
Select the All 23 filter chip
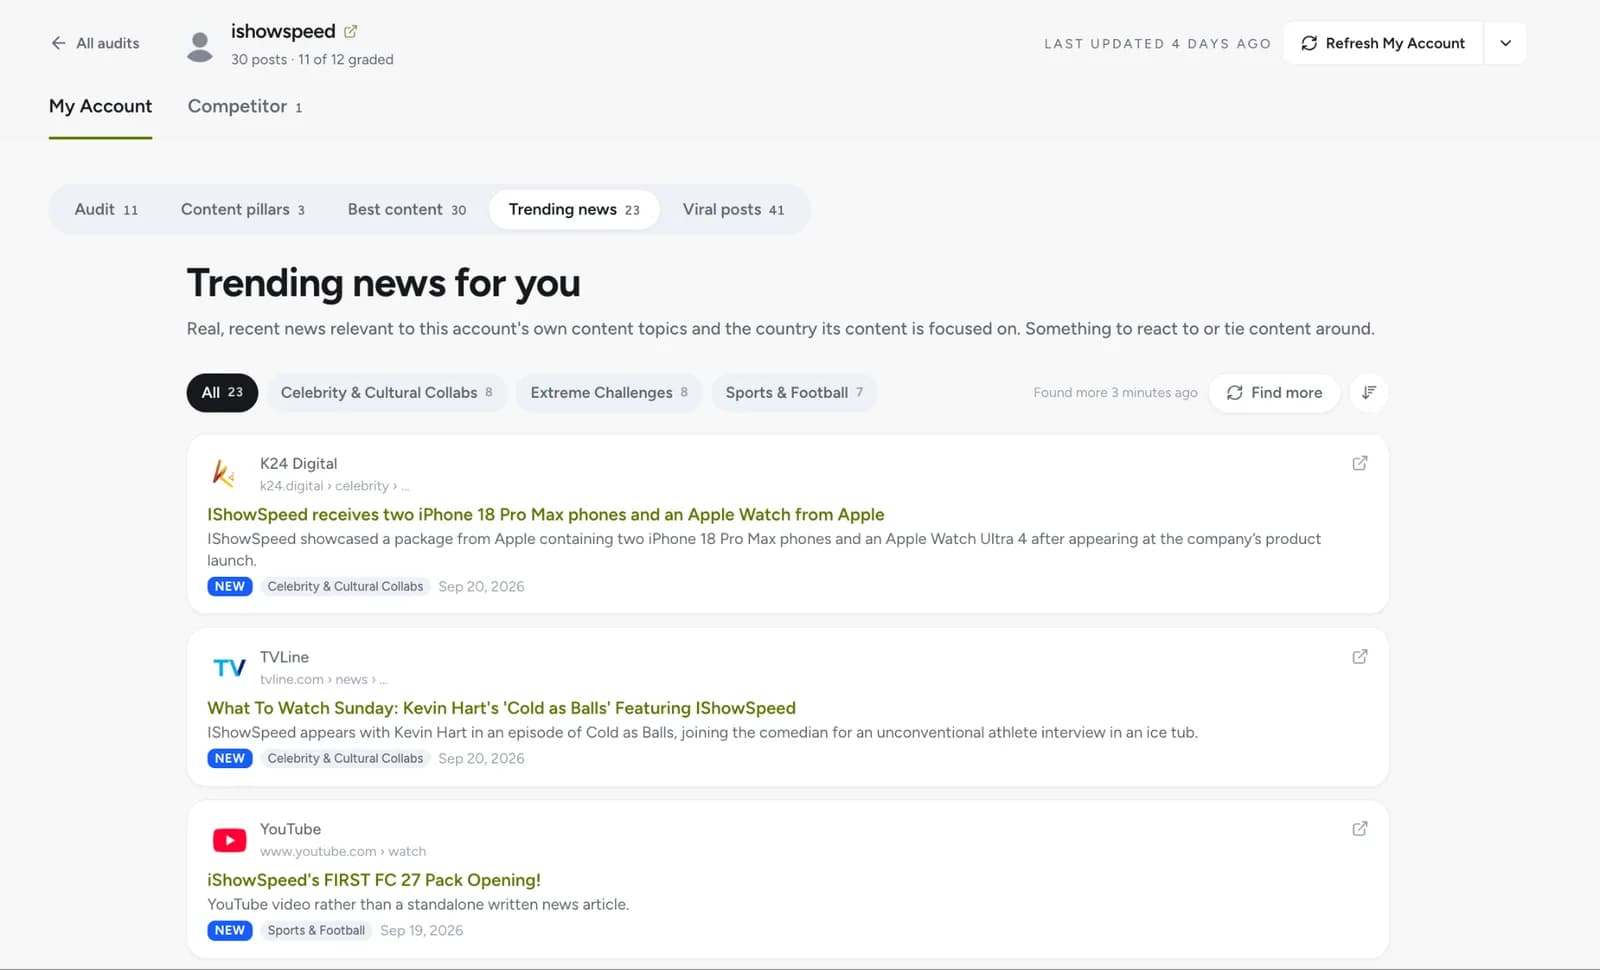click(222, 392)
